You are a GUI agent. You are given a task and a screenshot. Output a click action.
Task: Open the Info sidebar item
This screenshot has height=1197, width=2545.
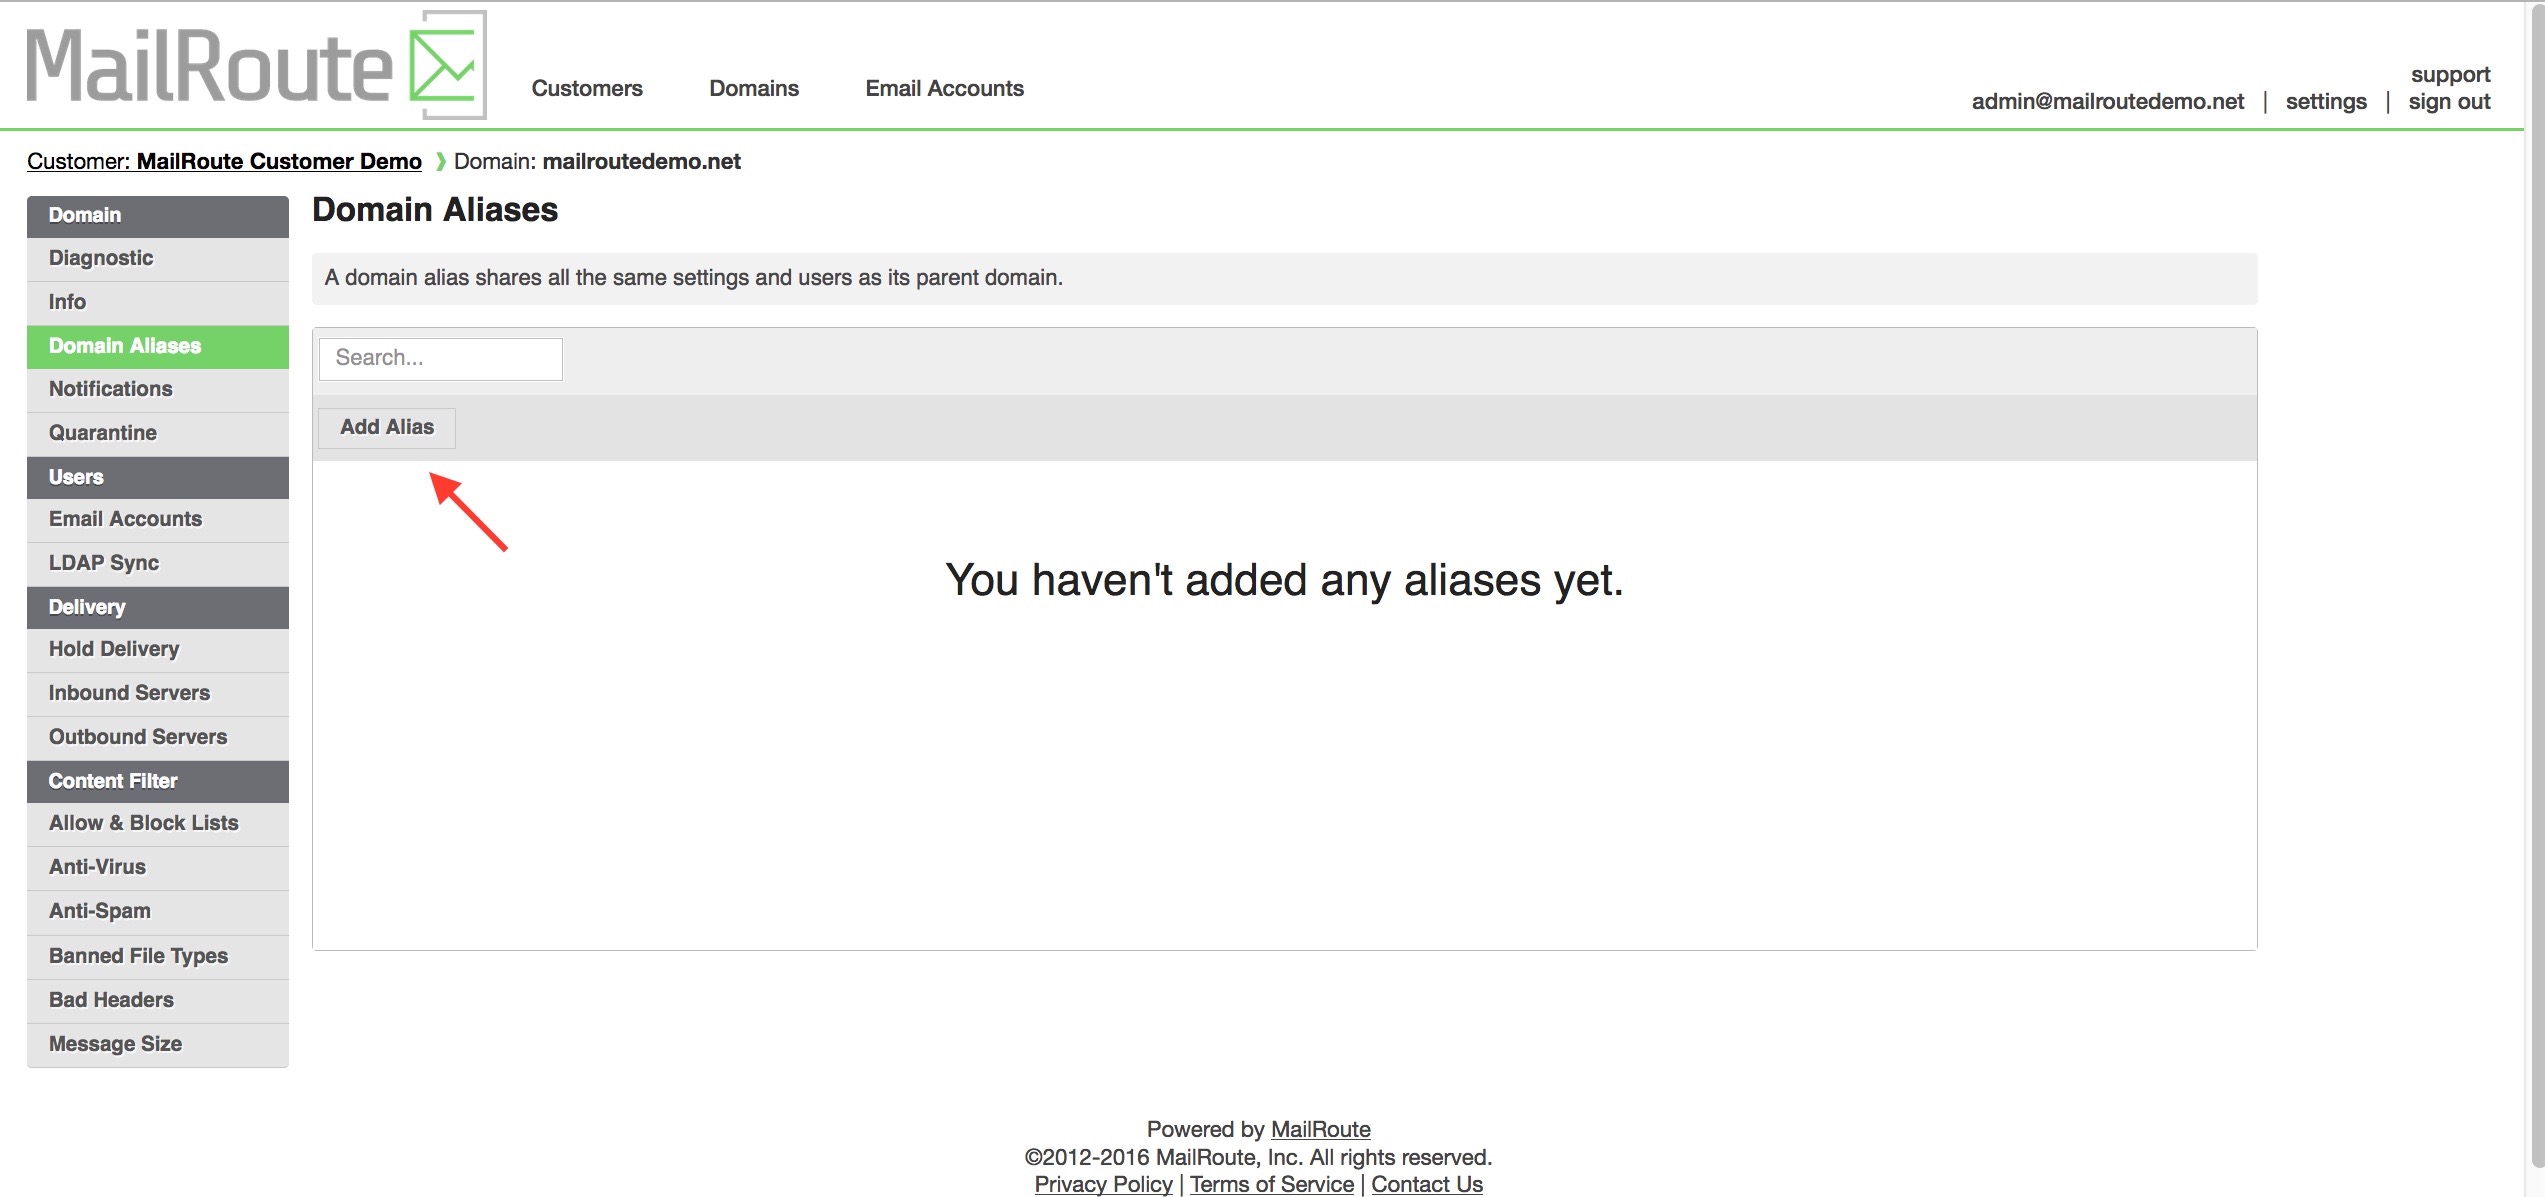point(158,303)
